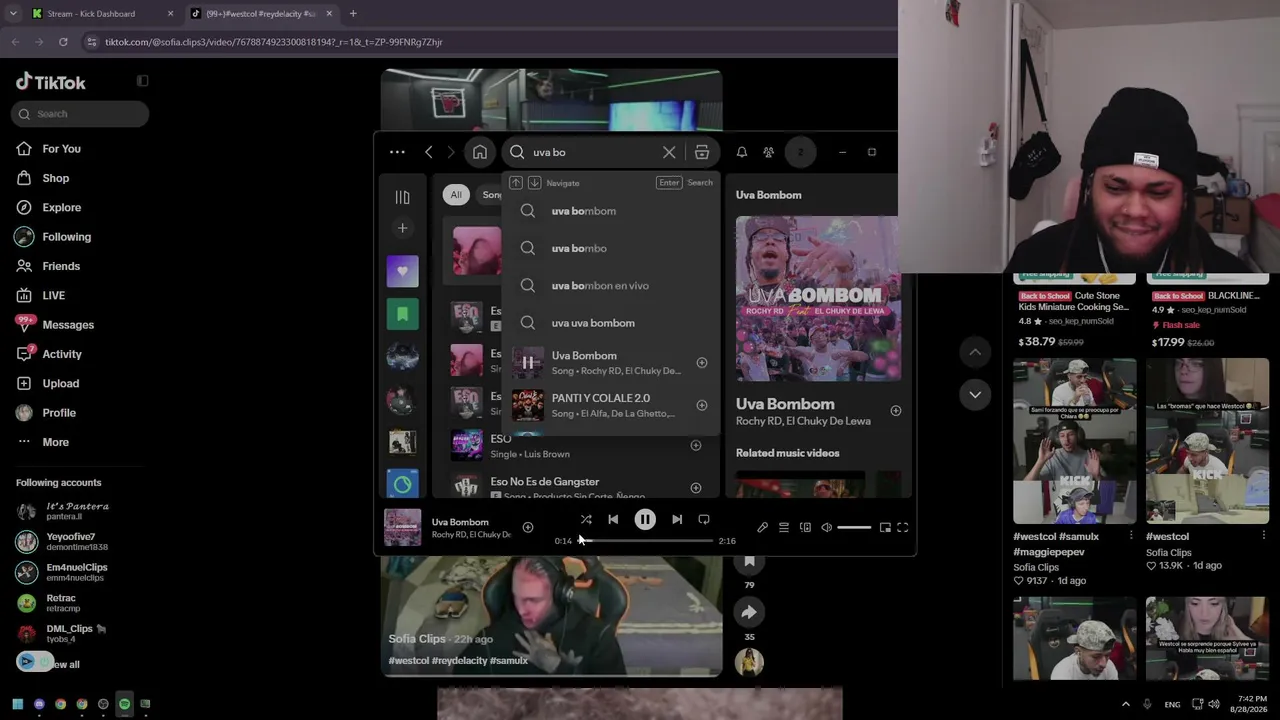
Task: Choose suggestion "uva bombo"
Action: tap(611, 248)
